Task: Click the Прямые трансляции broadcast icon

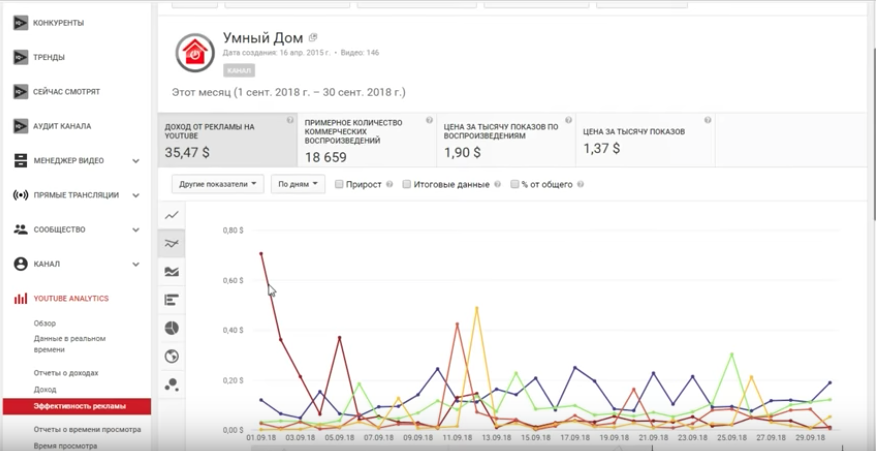Action: coord(21,195)
